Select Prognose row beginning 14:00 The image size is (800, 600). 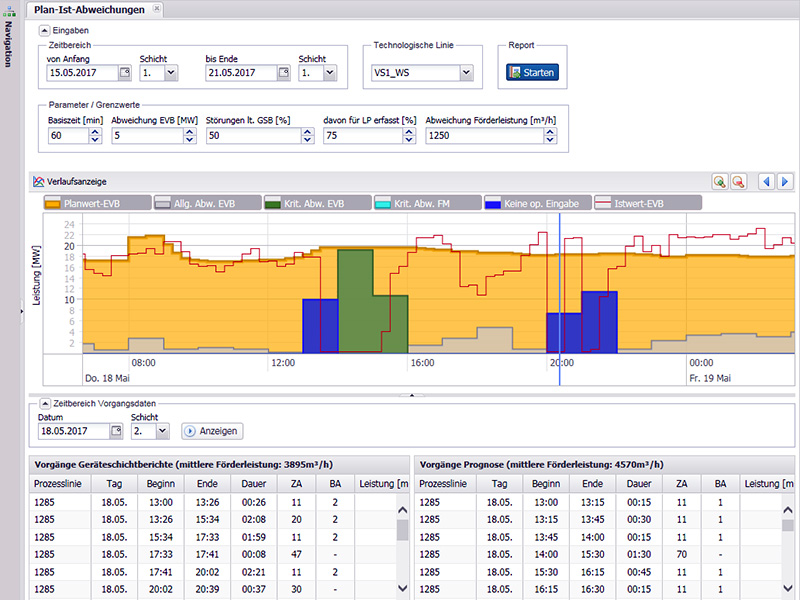598,554
